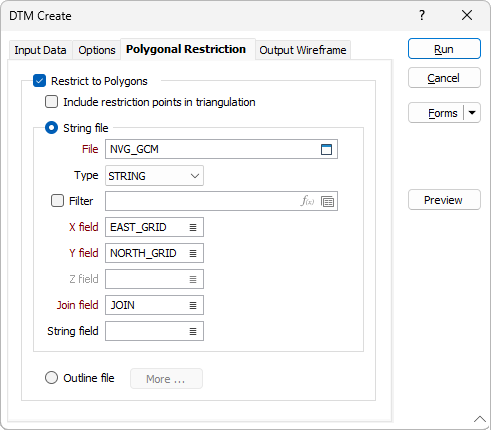The width and height of the screenshot is (491, 430).
Task: Open file browser icon in File field
Action: point(326,149)
